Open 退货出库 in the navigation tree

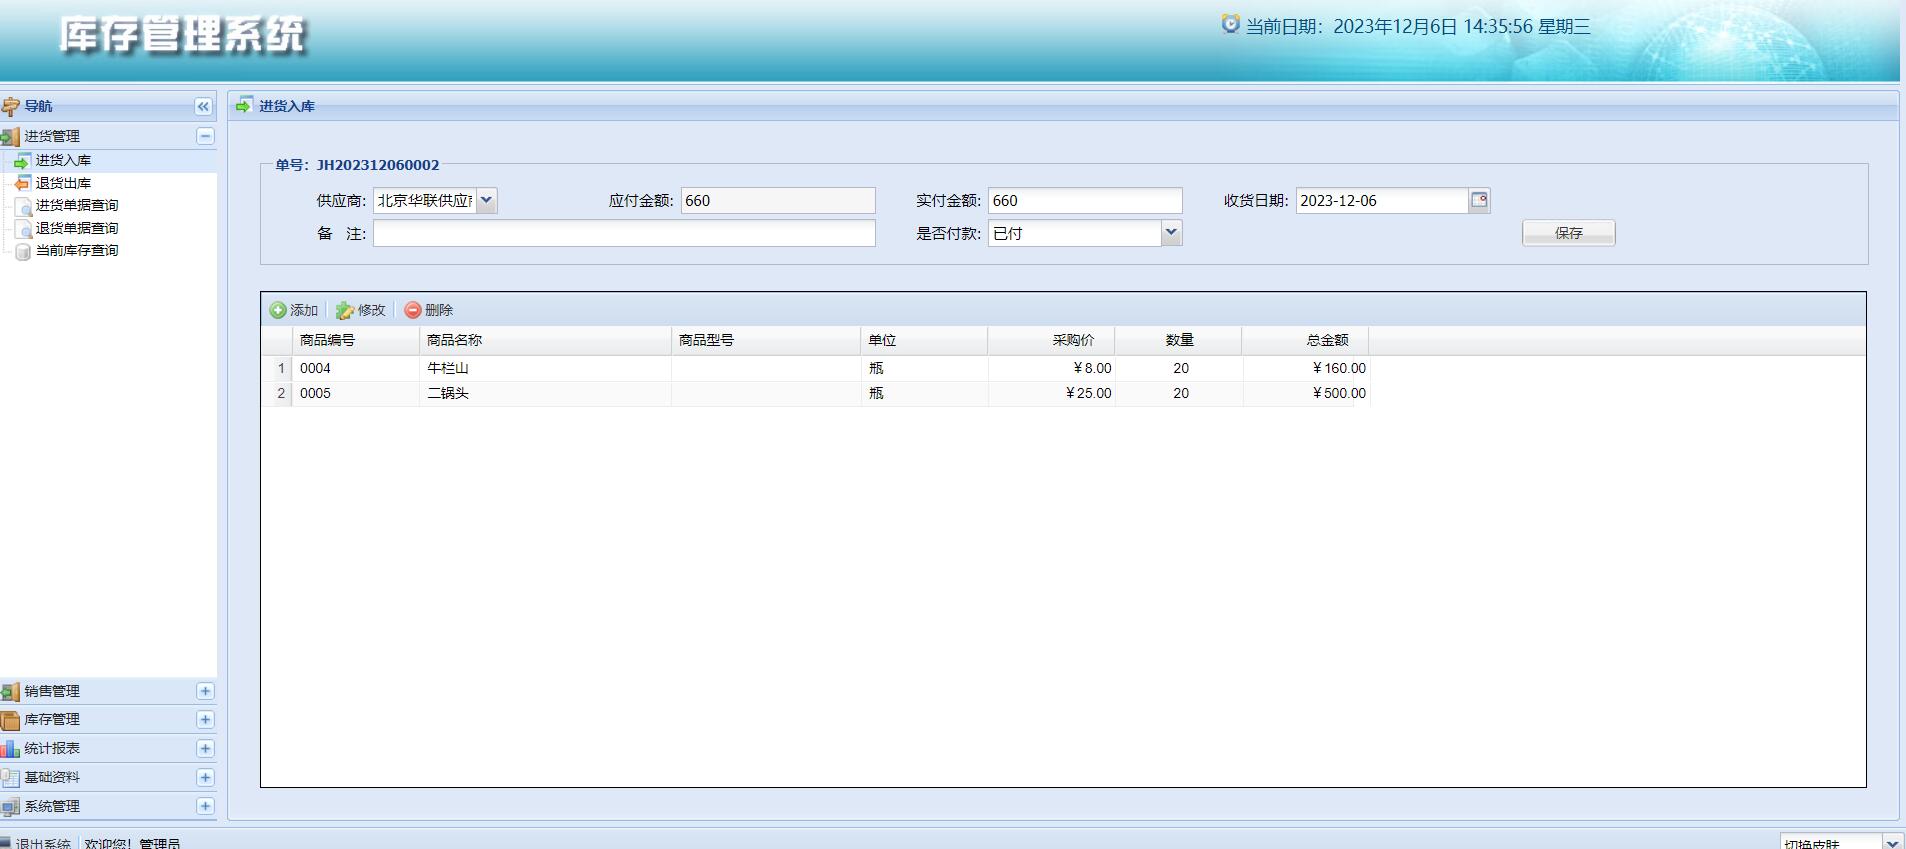(x=63, y=183)
